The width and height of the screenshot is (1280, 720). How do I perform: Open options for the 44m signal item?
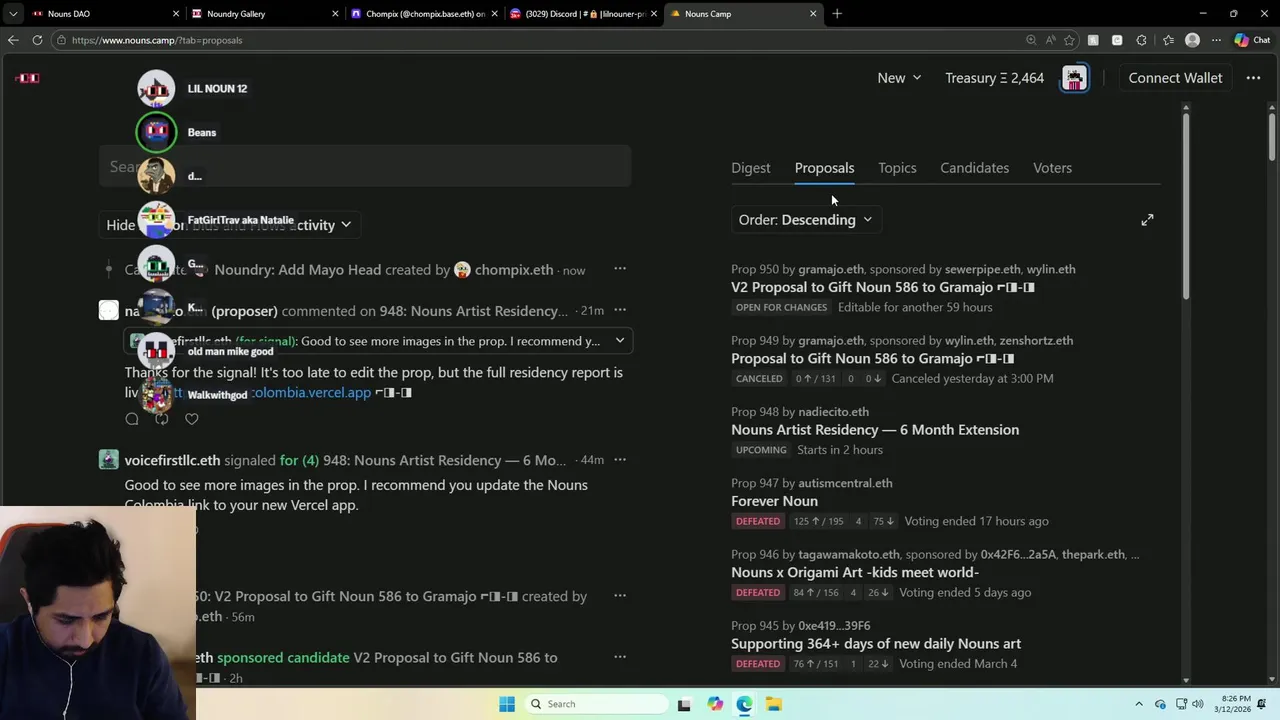[x=620, y=460]
